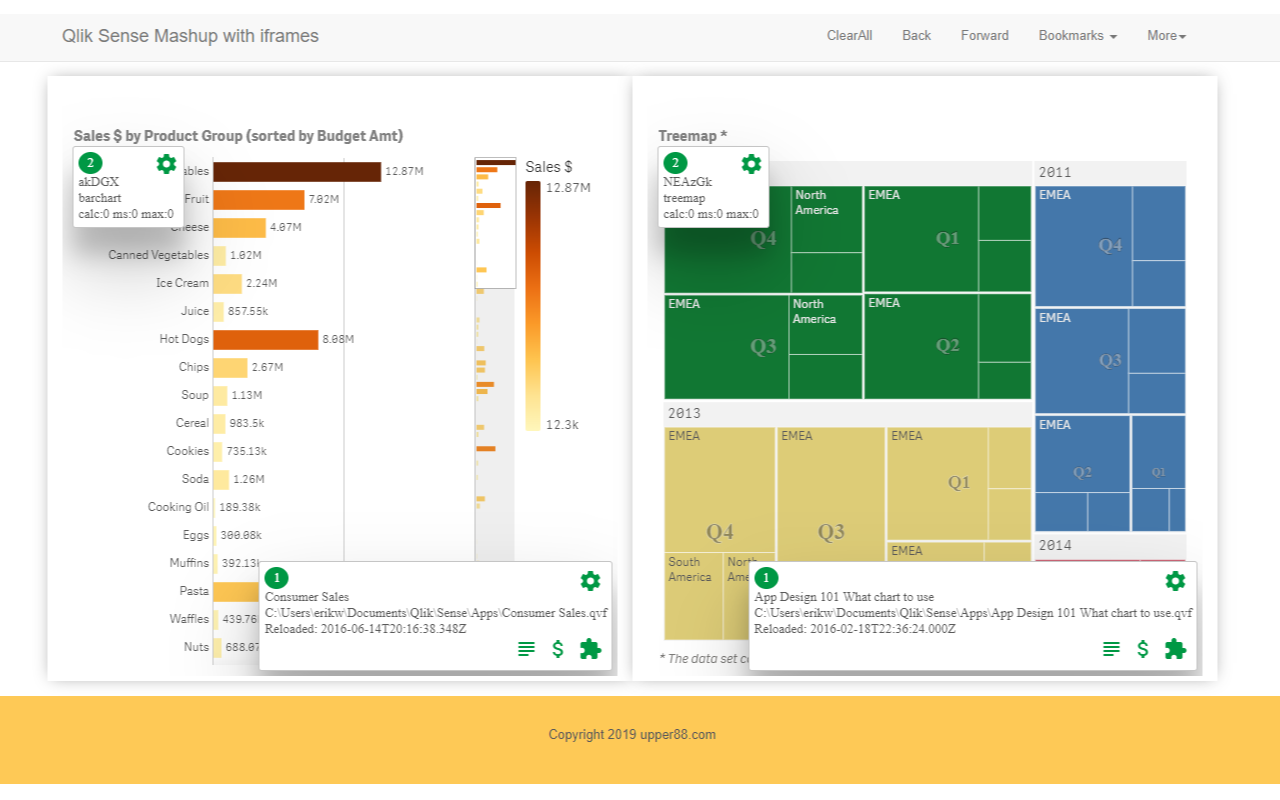Open the Qlik Sense Mashup with iframes title link
This screenshot has width=1280, height=800.
(x=190, y=36)
